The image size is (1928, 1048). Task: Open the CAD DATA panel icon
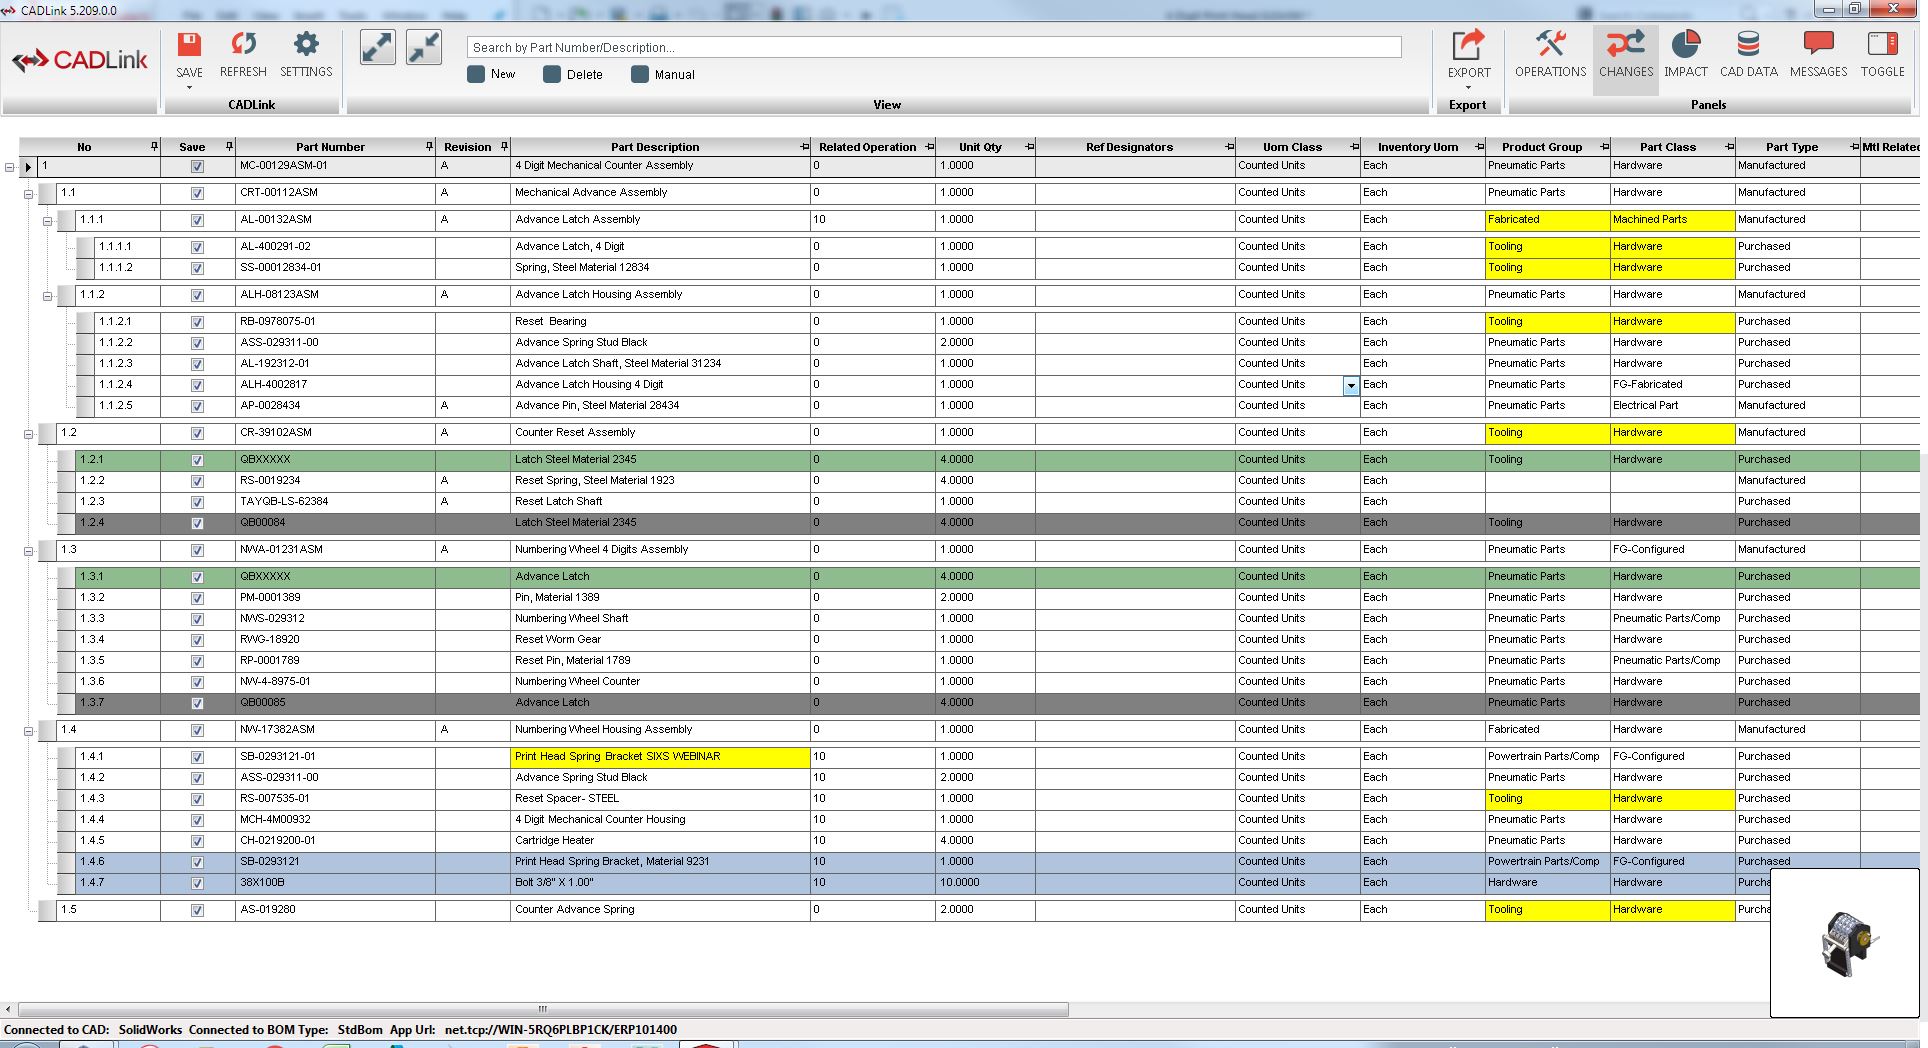(x=1748, y=45)
